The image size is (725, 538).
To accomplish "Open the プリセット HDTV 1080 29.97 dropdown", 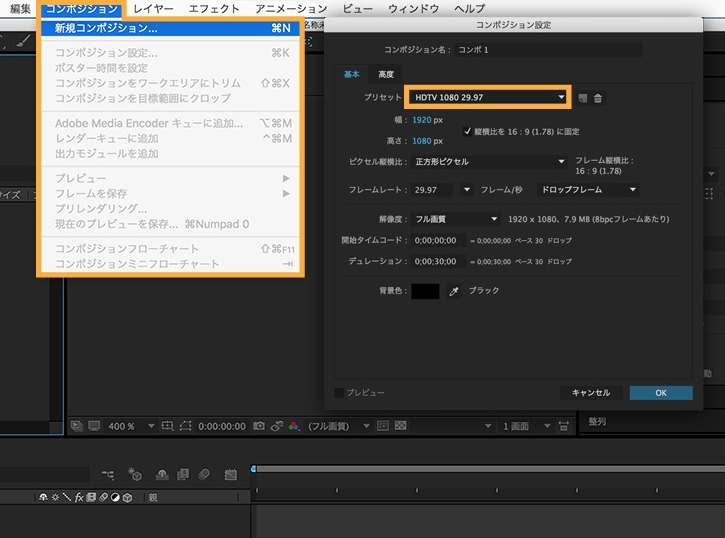I will click(x=488, y=97).
